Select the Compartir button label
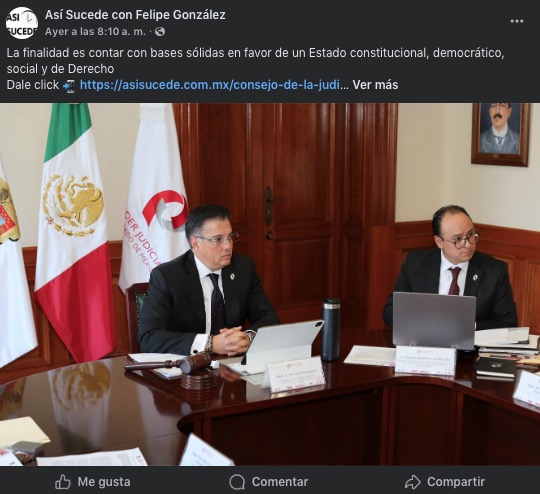The height and width of the screenshot is (494, 540). (456, 482)
